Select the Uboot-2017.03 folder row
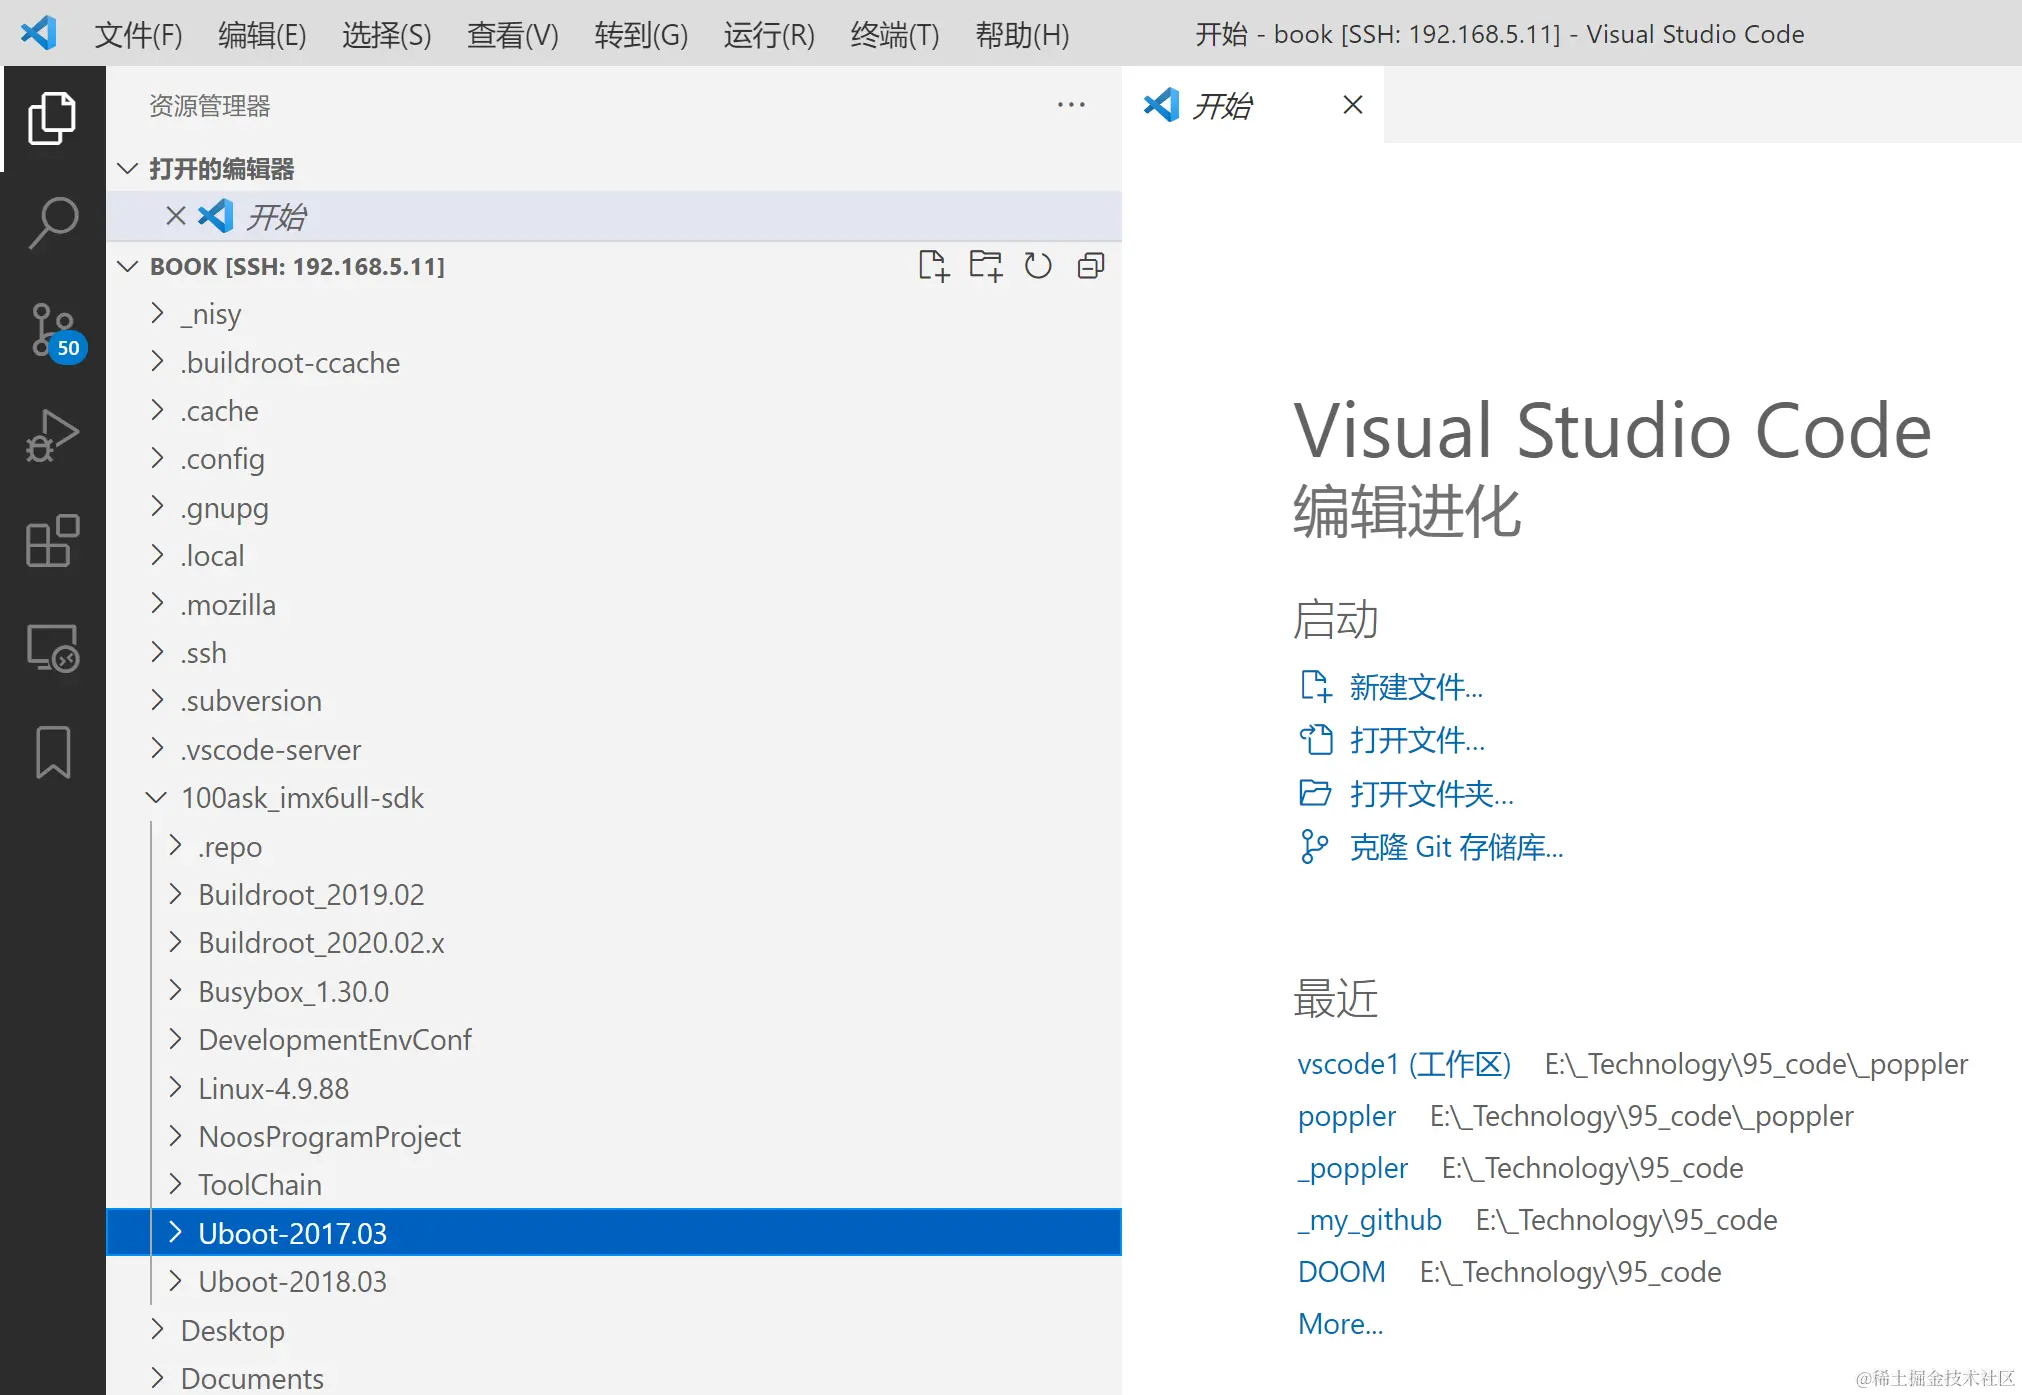Viewport: 2022px width, 1395px height. click(614, 1233)
